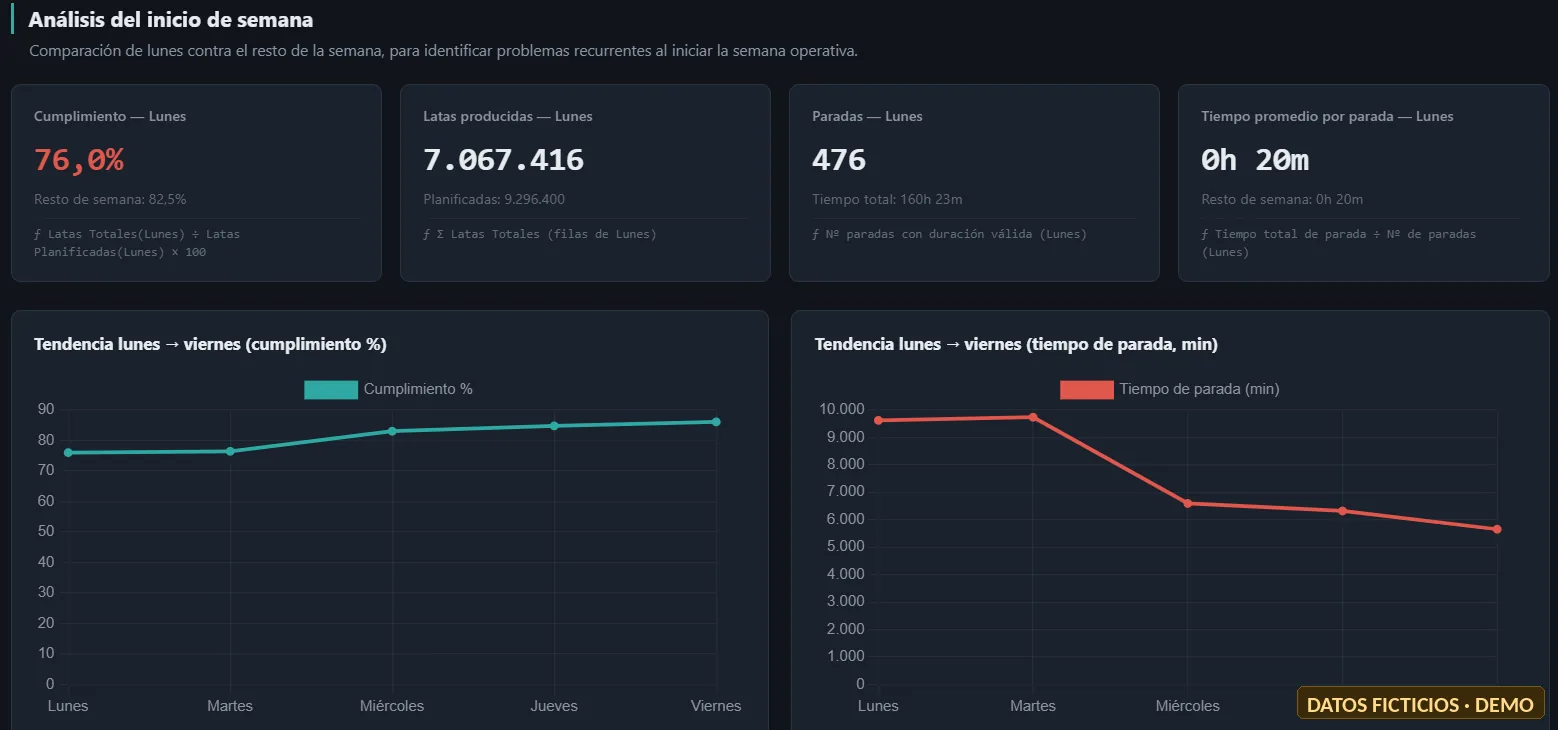Click the red Tiempo de parada legend swatch
This screenshot has width=1558, height=730.
1087,389
